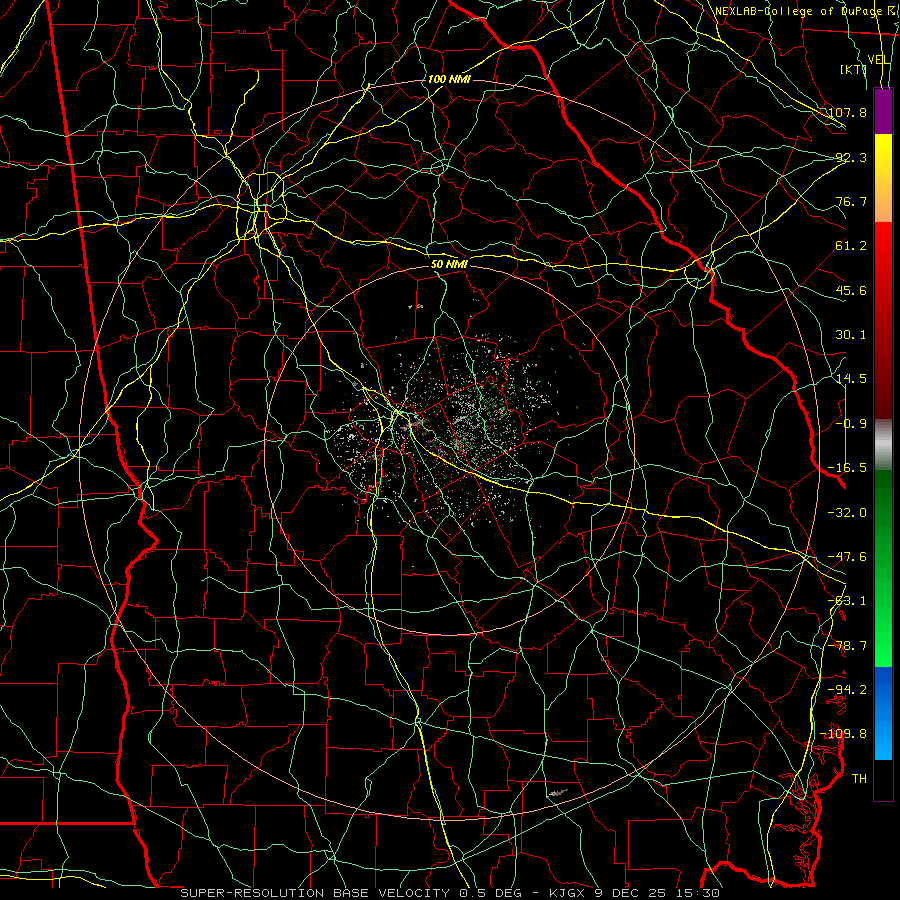The width and height of the screenshot is (900, 900).
Task: Click the -32.0 velocity scale value
Action: point(847,513)
